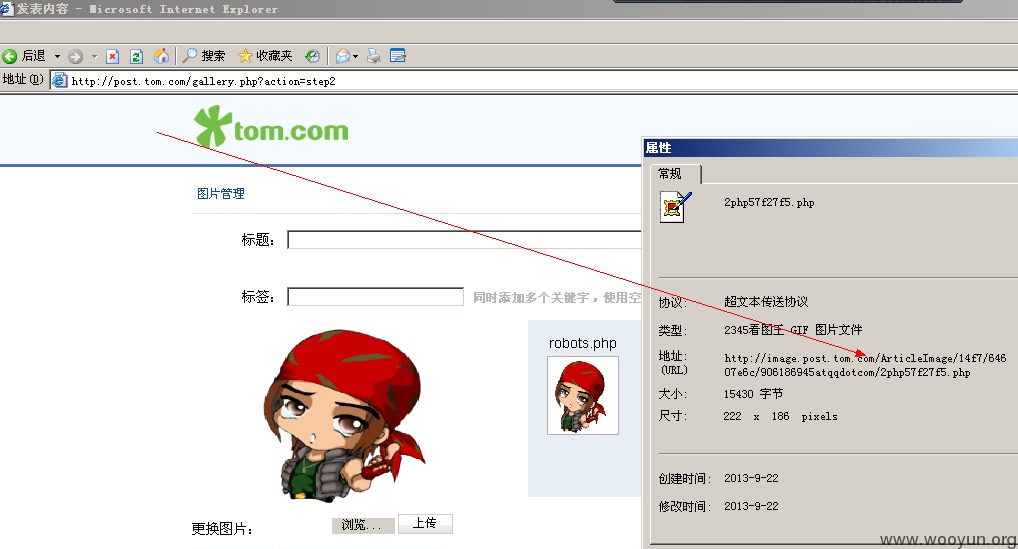1018x549 pixels.
Task: Open the Forward history dropdown arrow
Action: (x=94, y=56)
